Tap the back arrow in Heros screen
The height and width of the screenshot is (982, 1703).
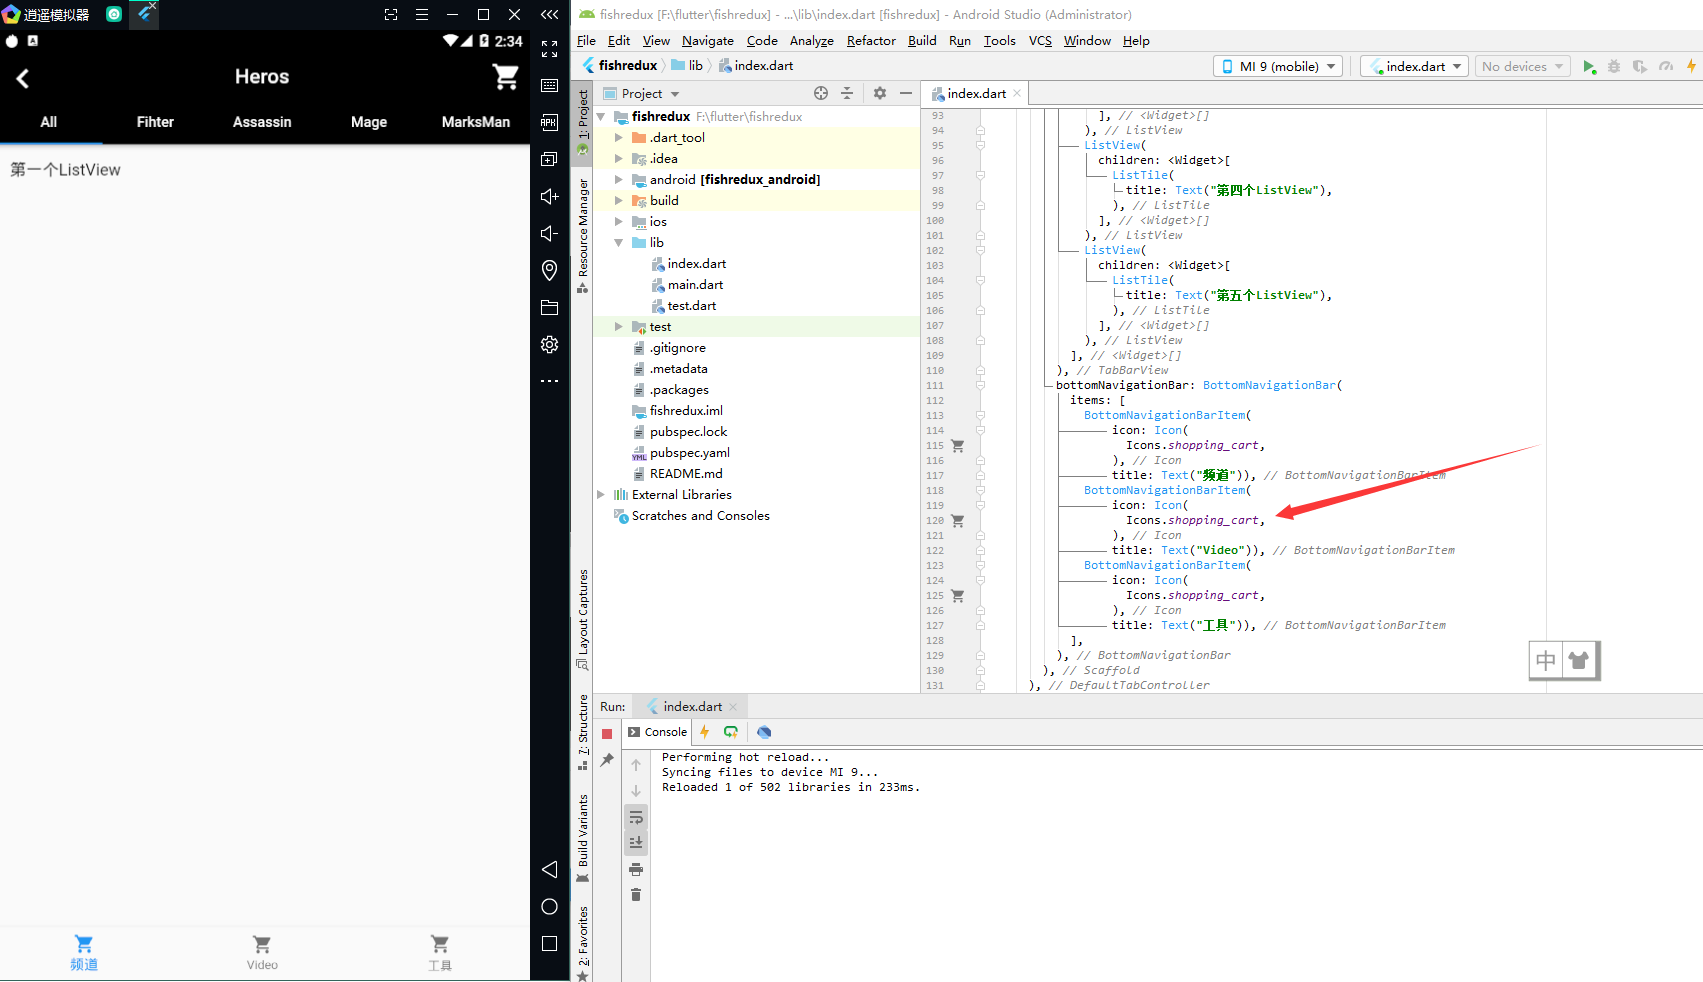22,78
